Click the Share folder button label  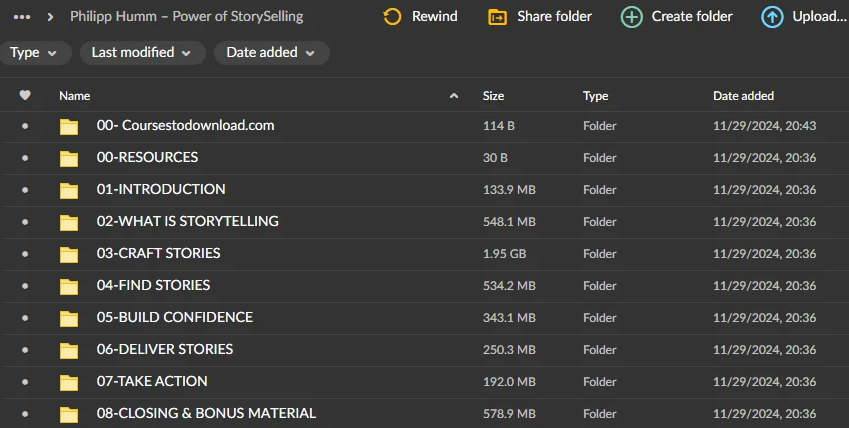tap(554, 17)
